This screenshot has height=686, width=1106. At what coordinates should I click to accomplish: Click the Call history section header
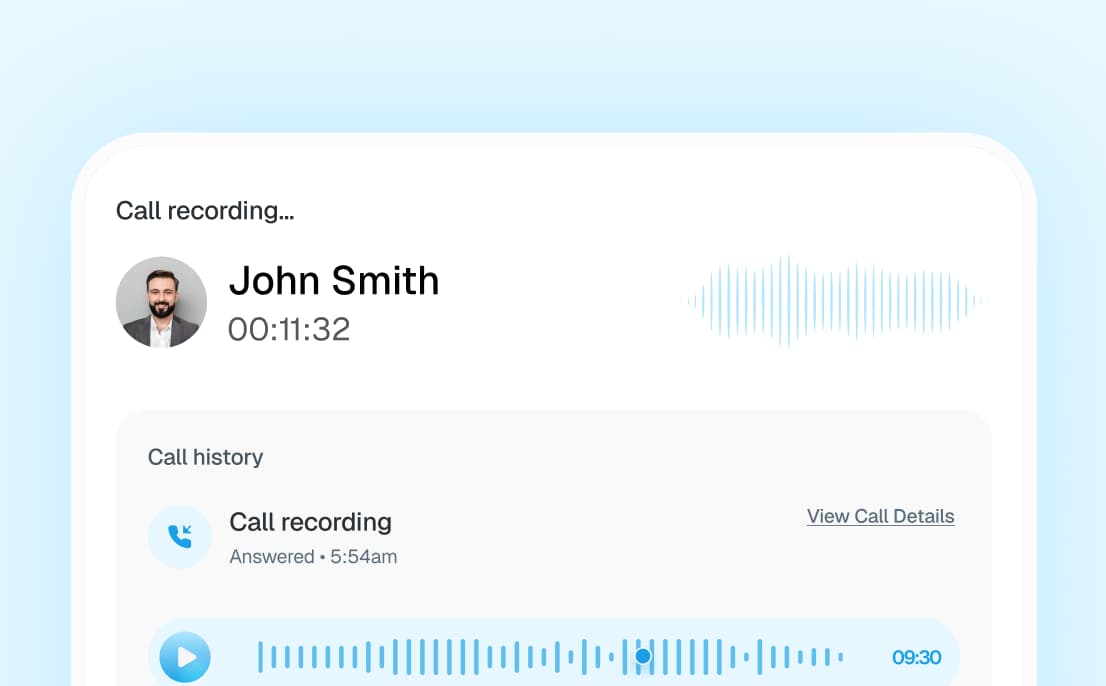click(205, 457)
